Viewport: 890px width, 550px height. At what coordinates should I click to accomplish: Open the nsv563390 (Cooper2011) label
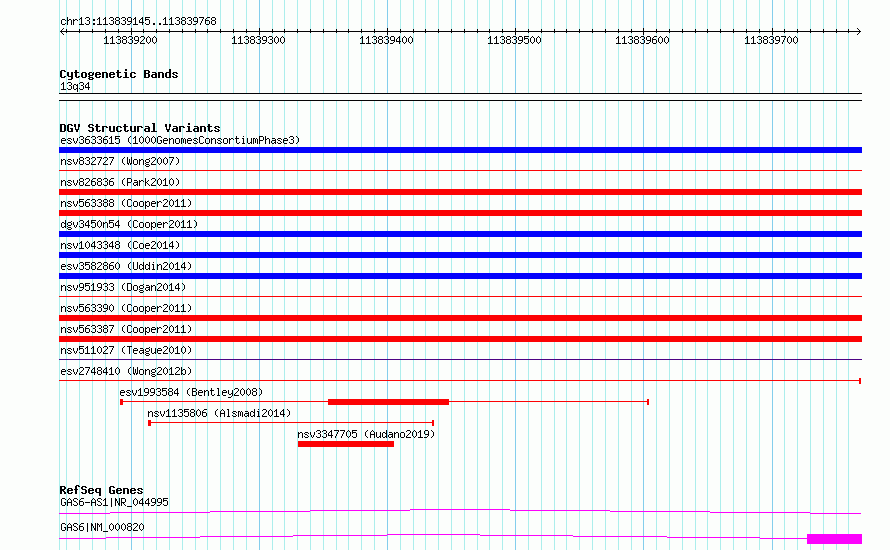126,308
